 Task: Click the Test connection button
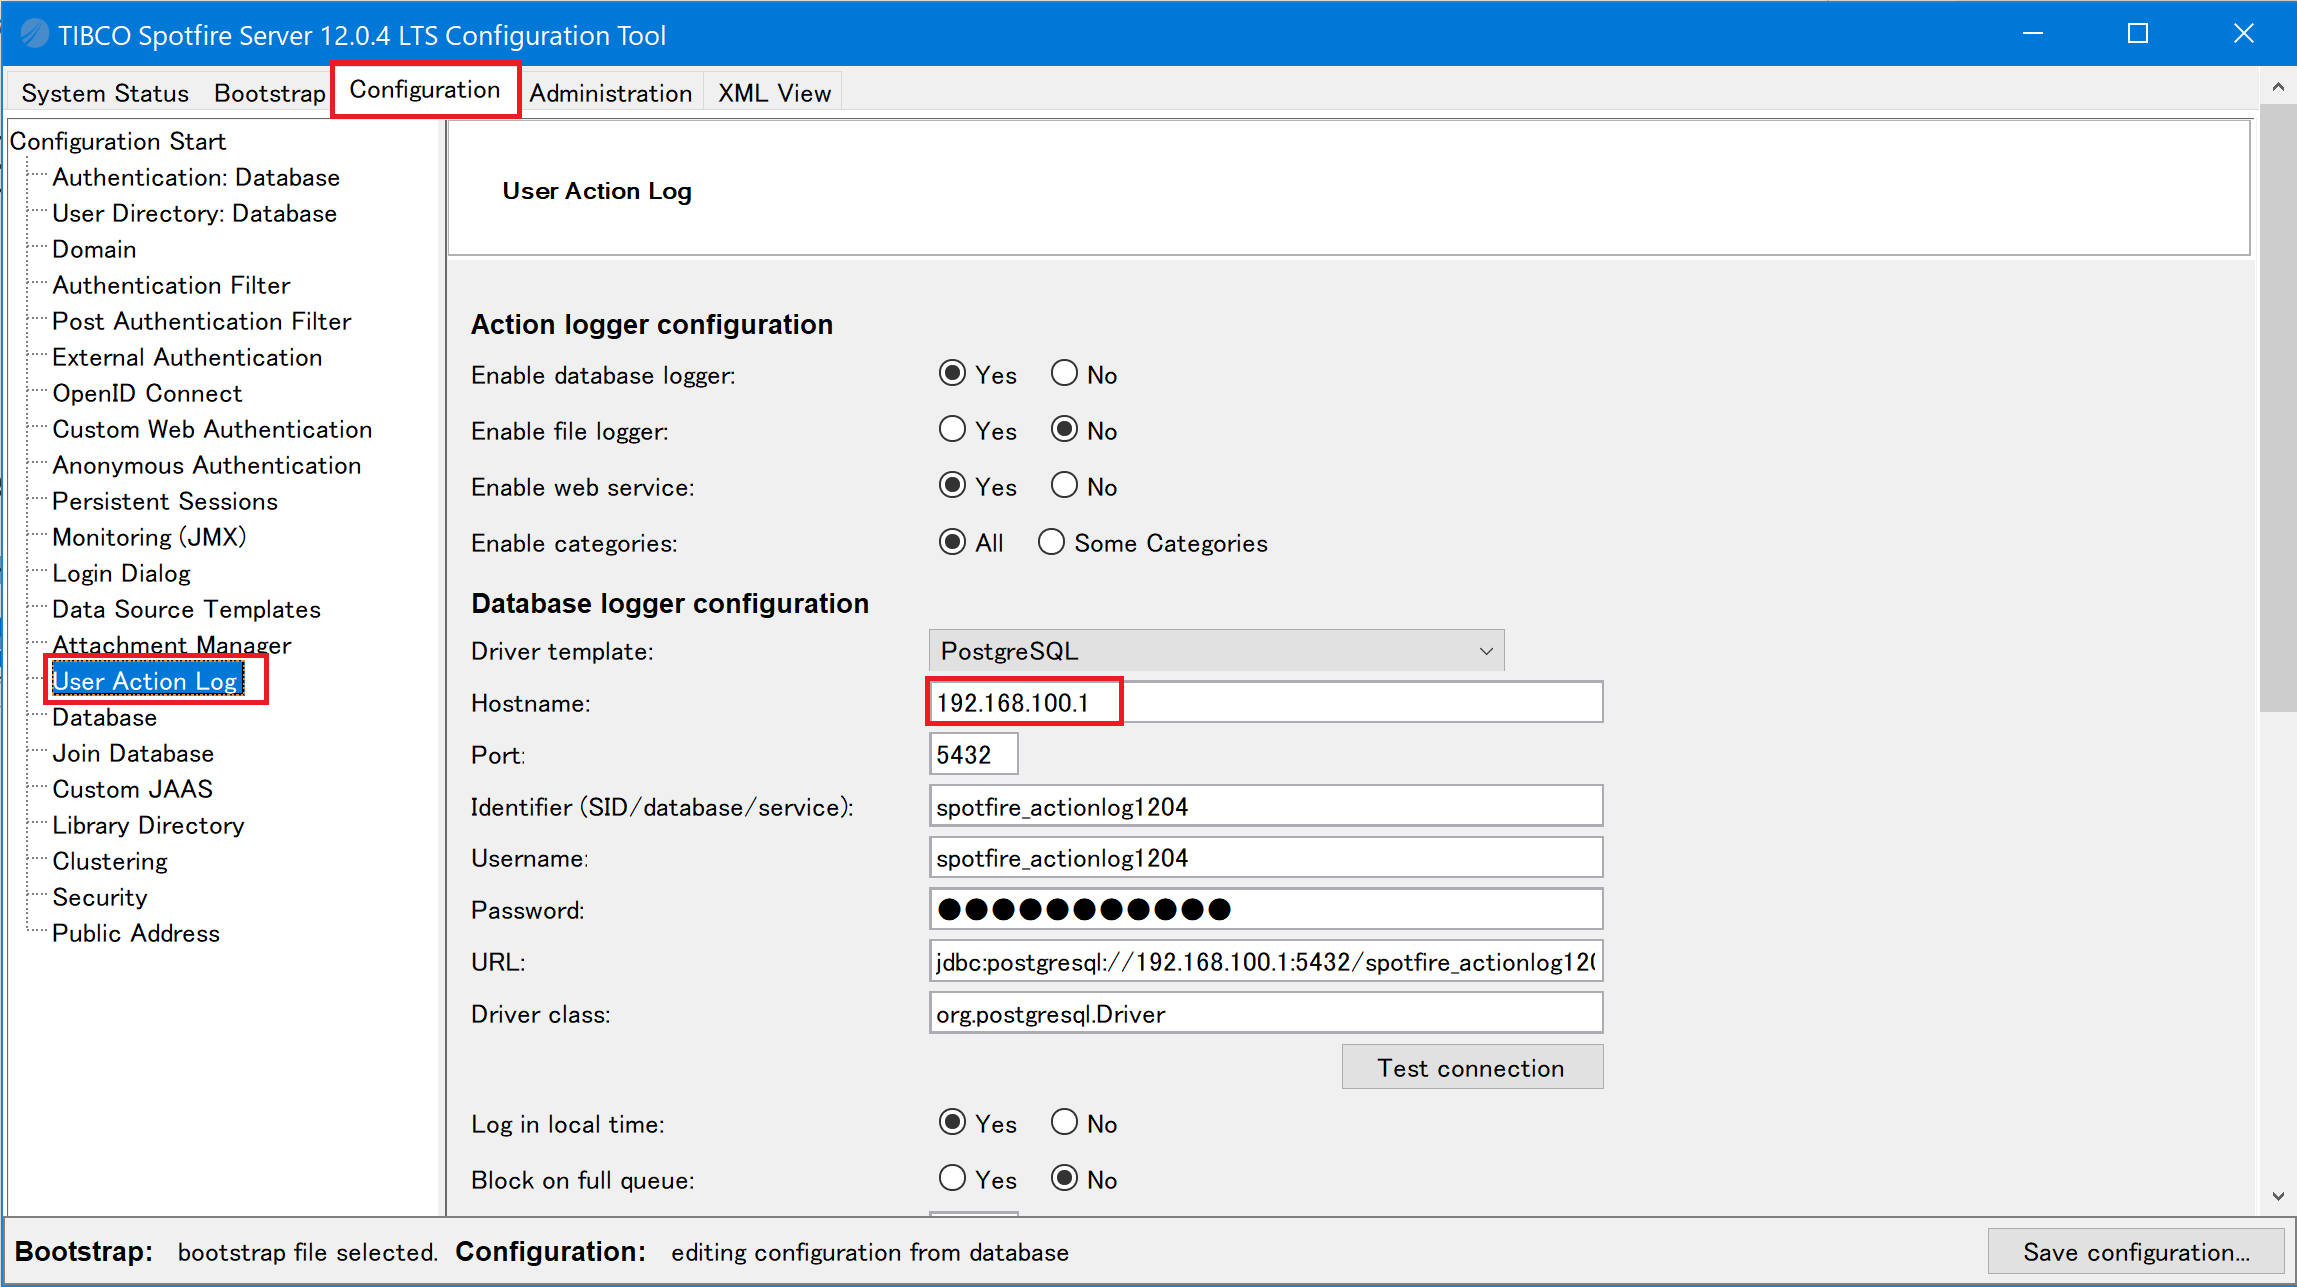coord(1472,1067)
